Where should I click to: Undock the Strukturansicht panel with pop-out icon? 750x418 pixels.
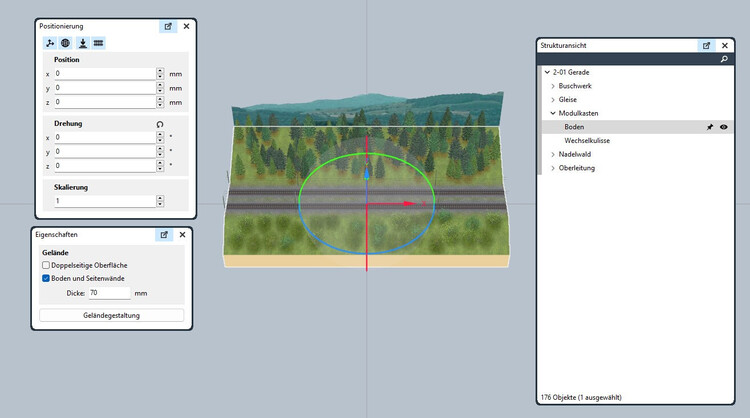706,45
